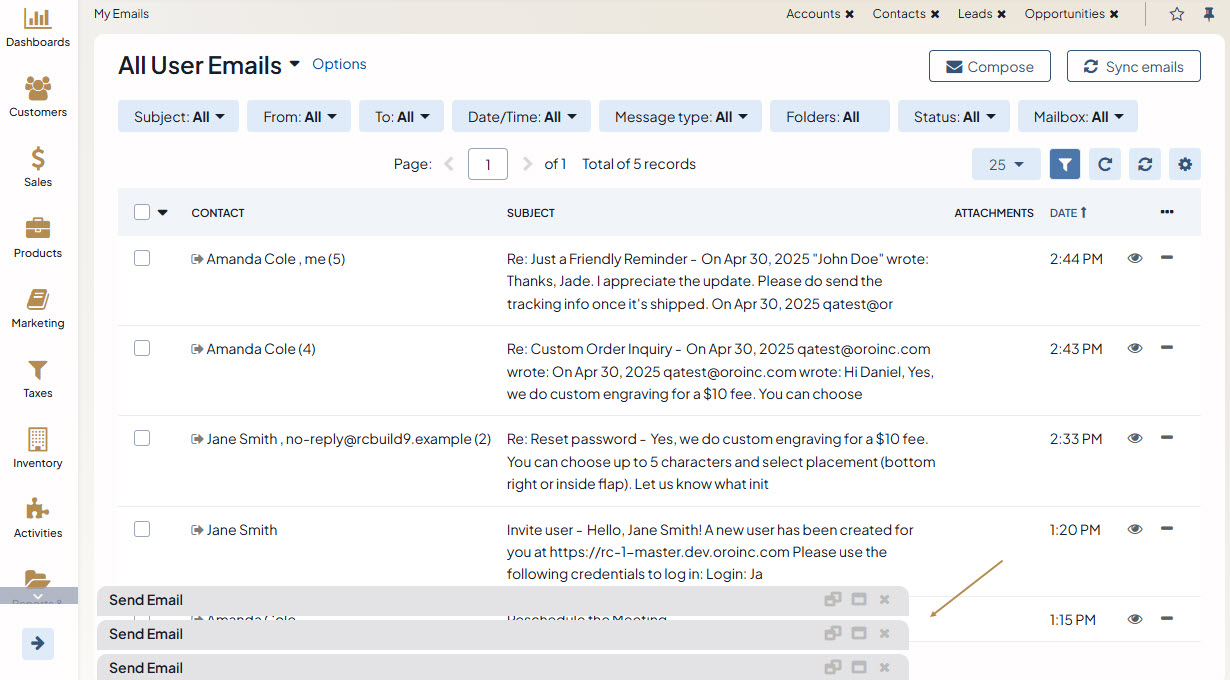The width and height of the screenshot is (1230, 680).
Task: Toggle seen eye icon on 2:43 PM email
Action: (1134, 348)
